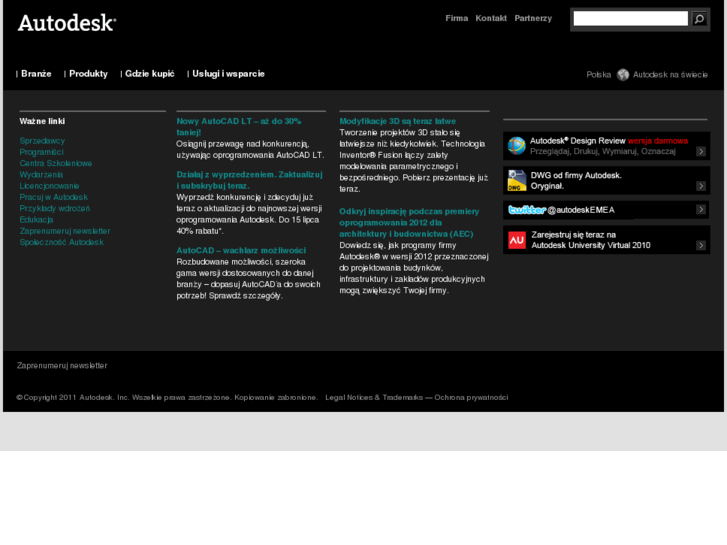727x545 pixels.
Task: Open the Gdzie kupić menu
Action: [150, 74]
